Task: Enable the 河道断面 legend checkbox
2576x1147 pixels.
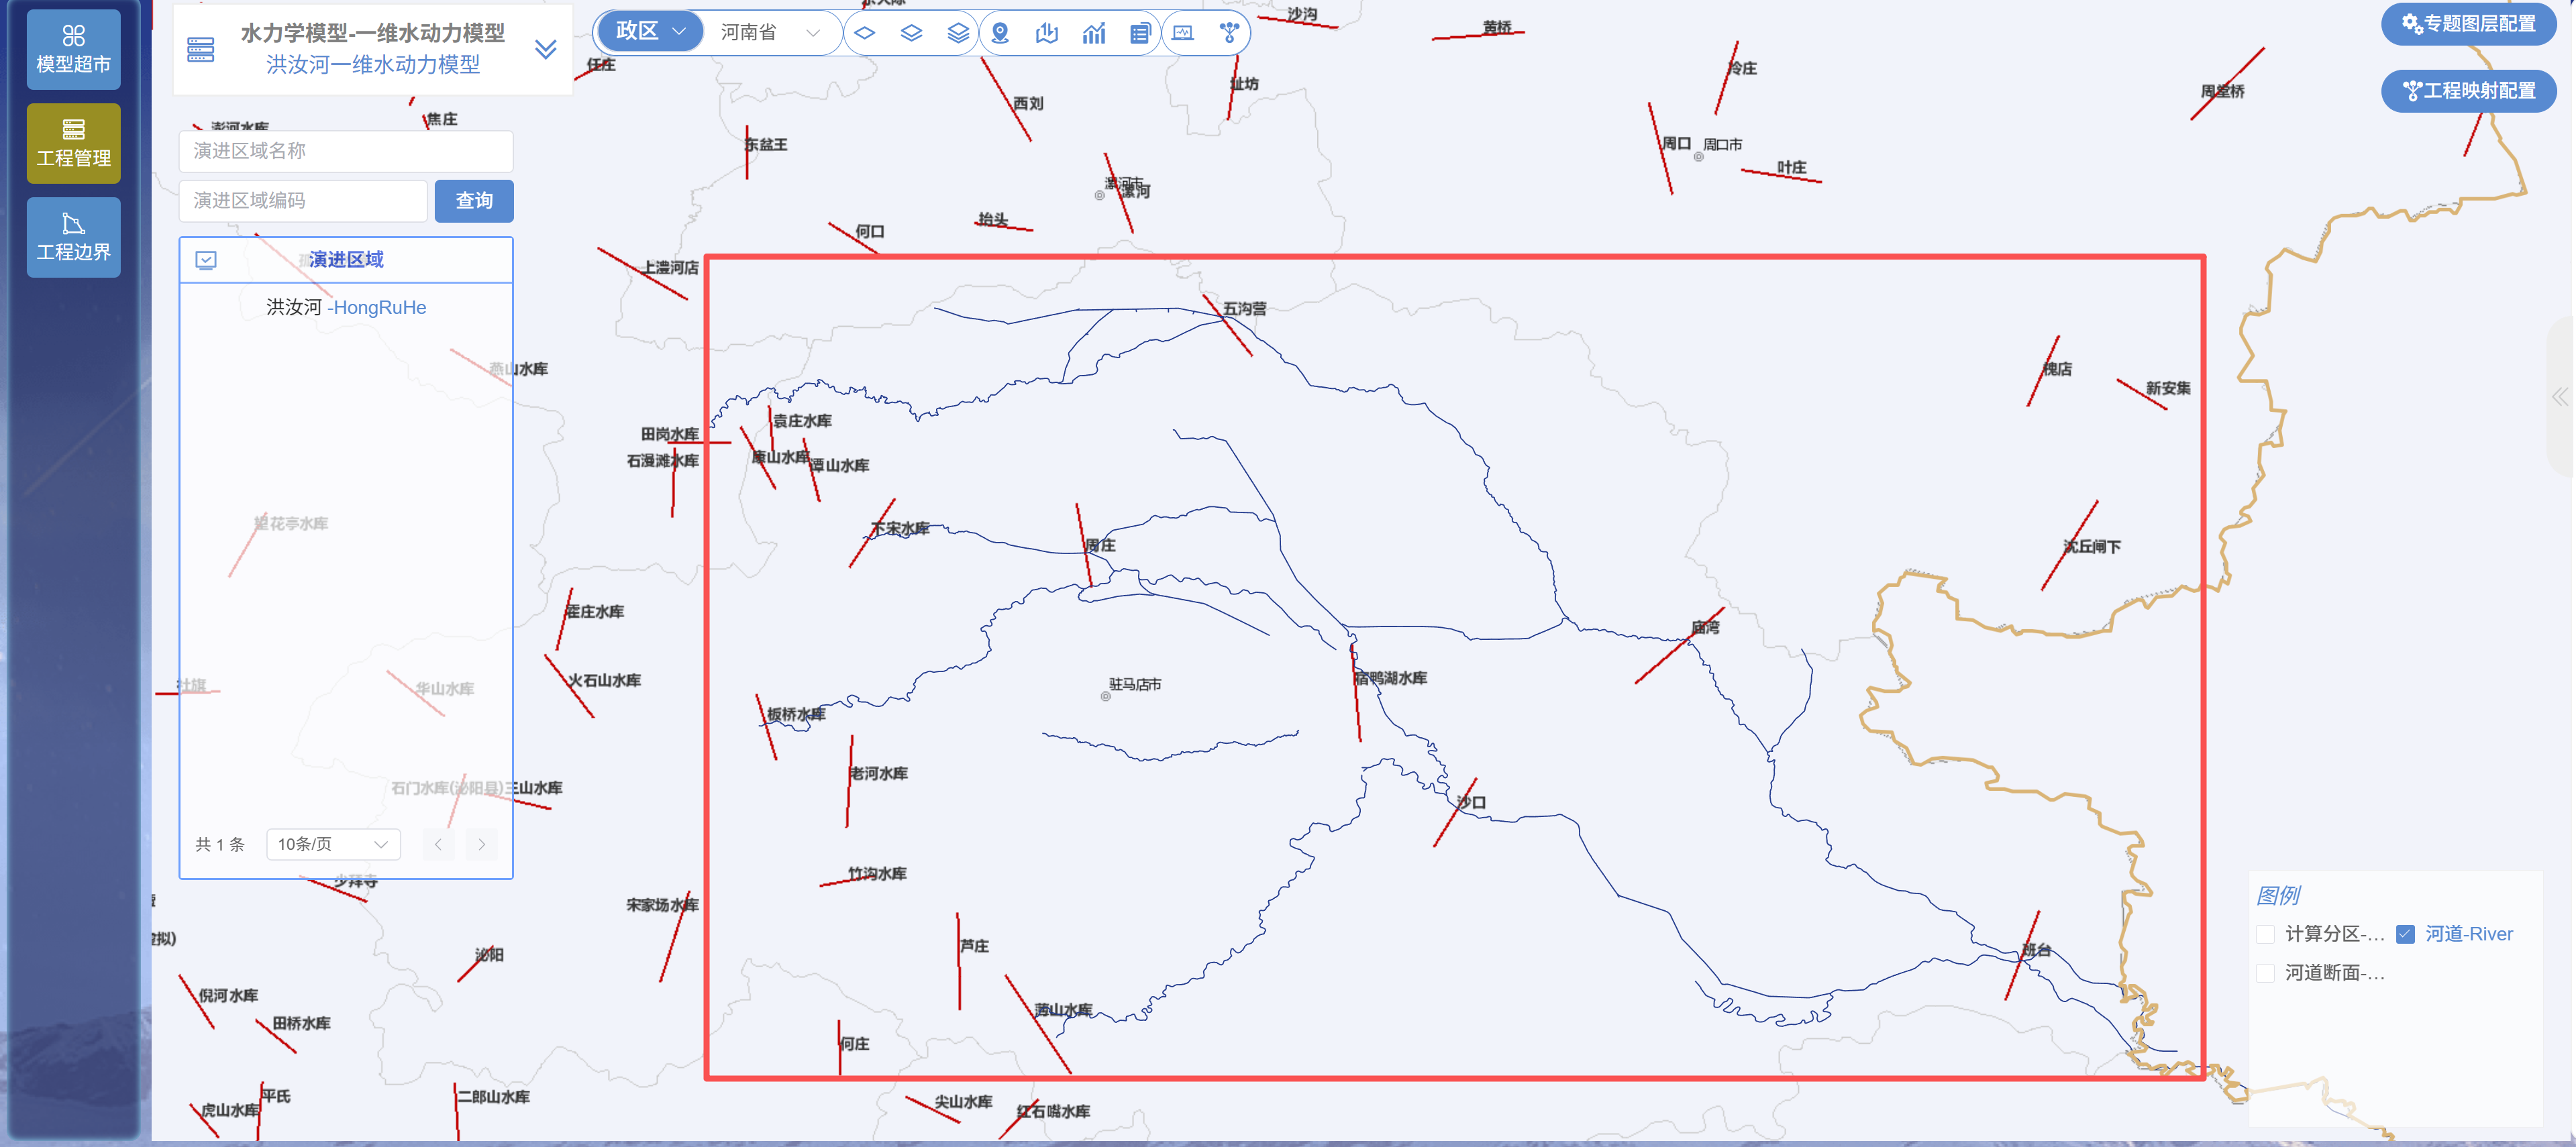Action: tap(2266, 973)
